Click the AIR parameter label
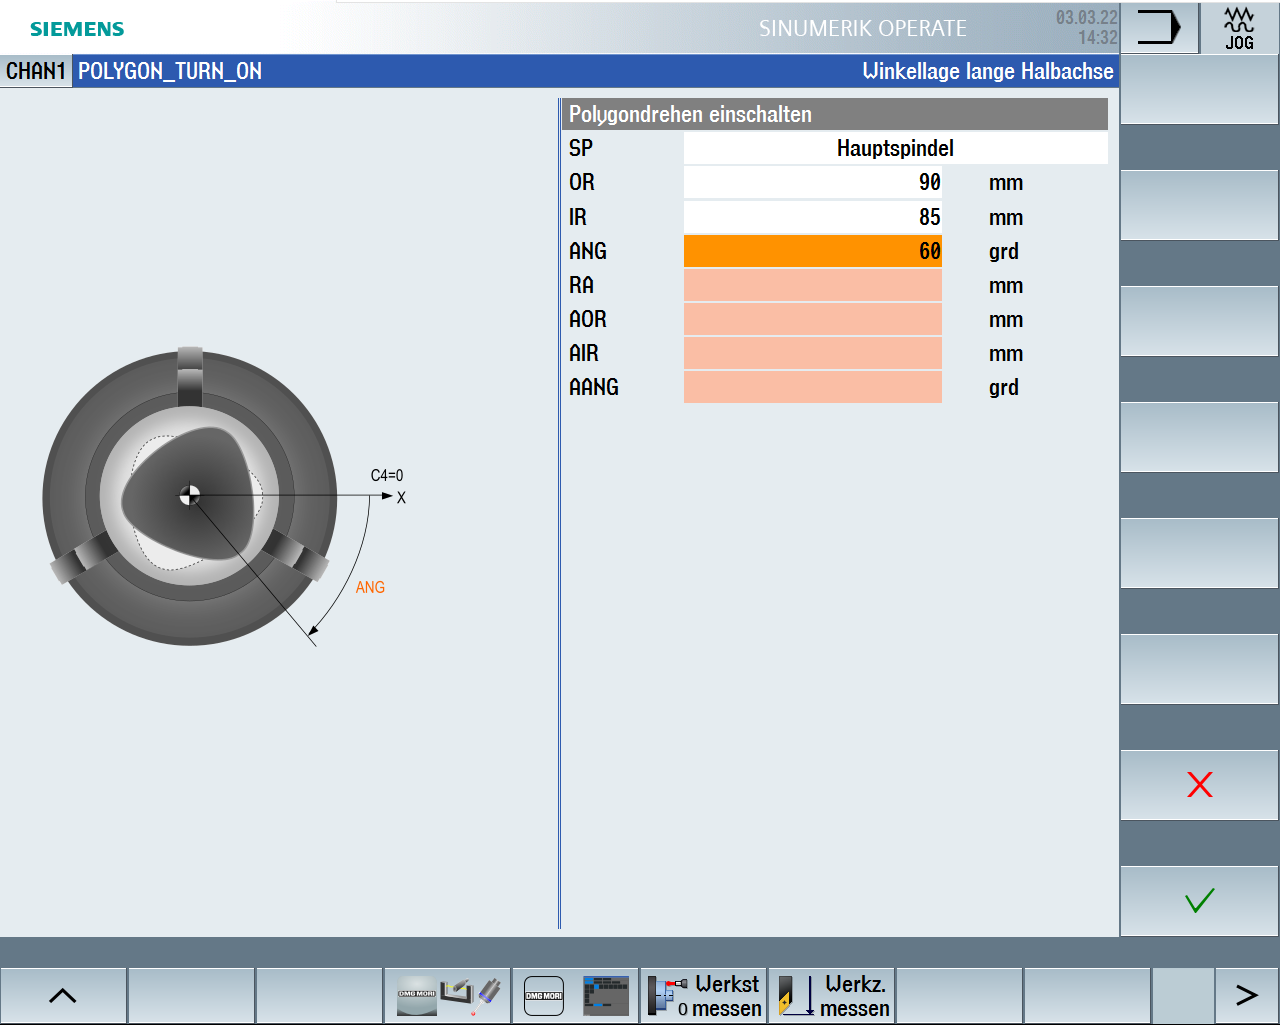This screenshot has width=1280, height=1025. [584, 353]
